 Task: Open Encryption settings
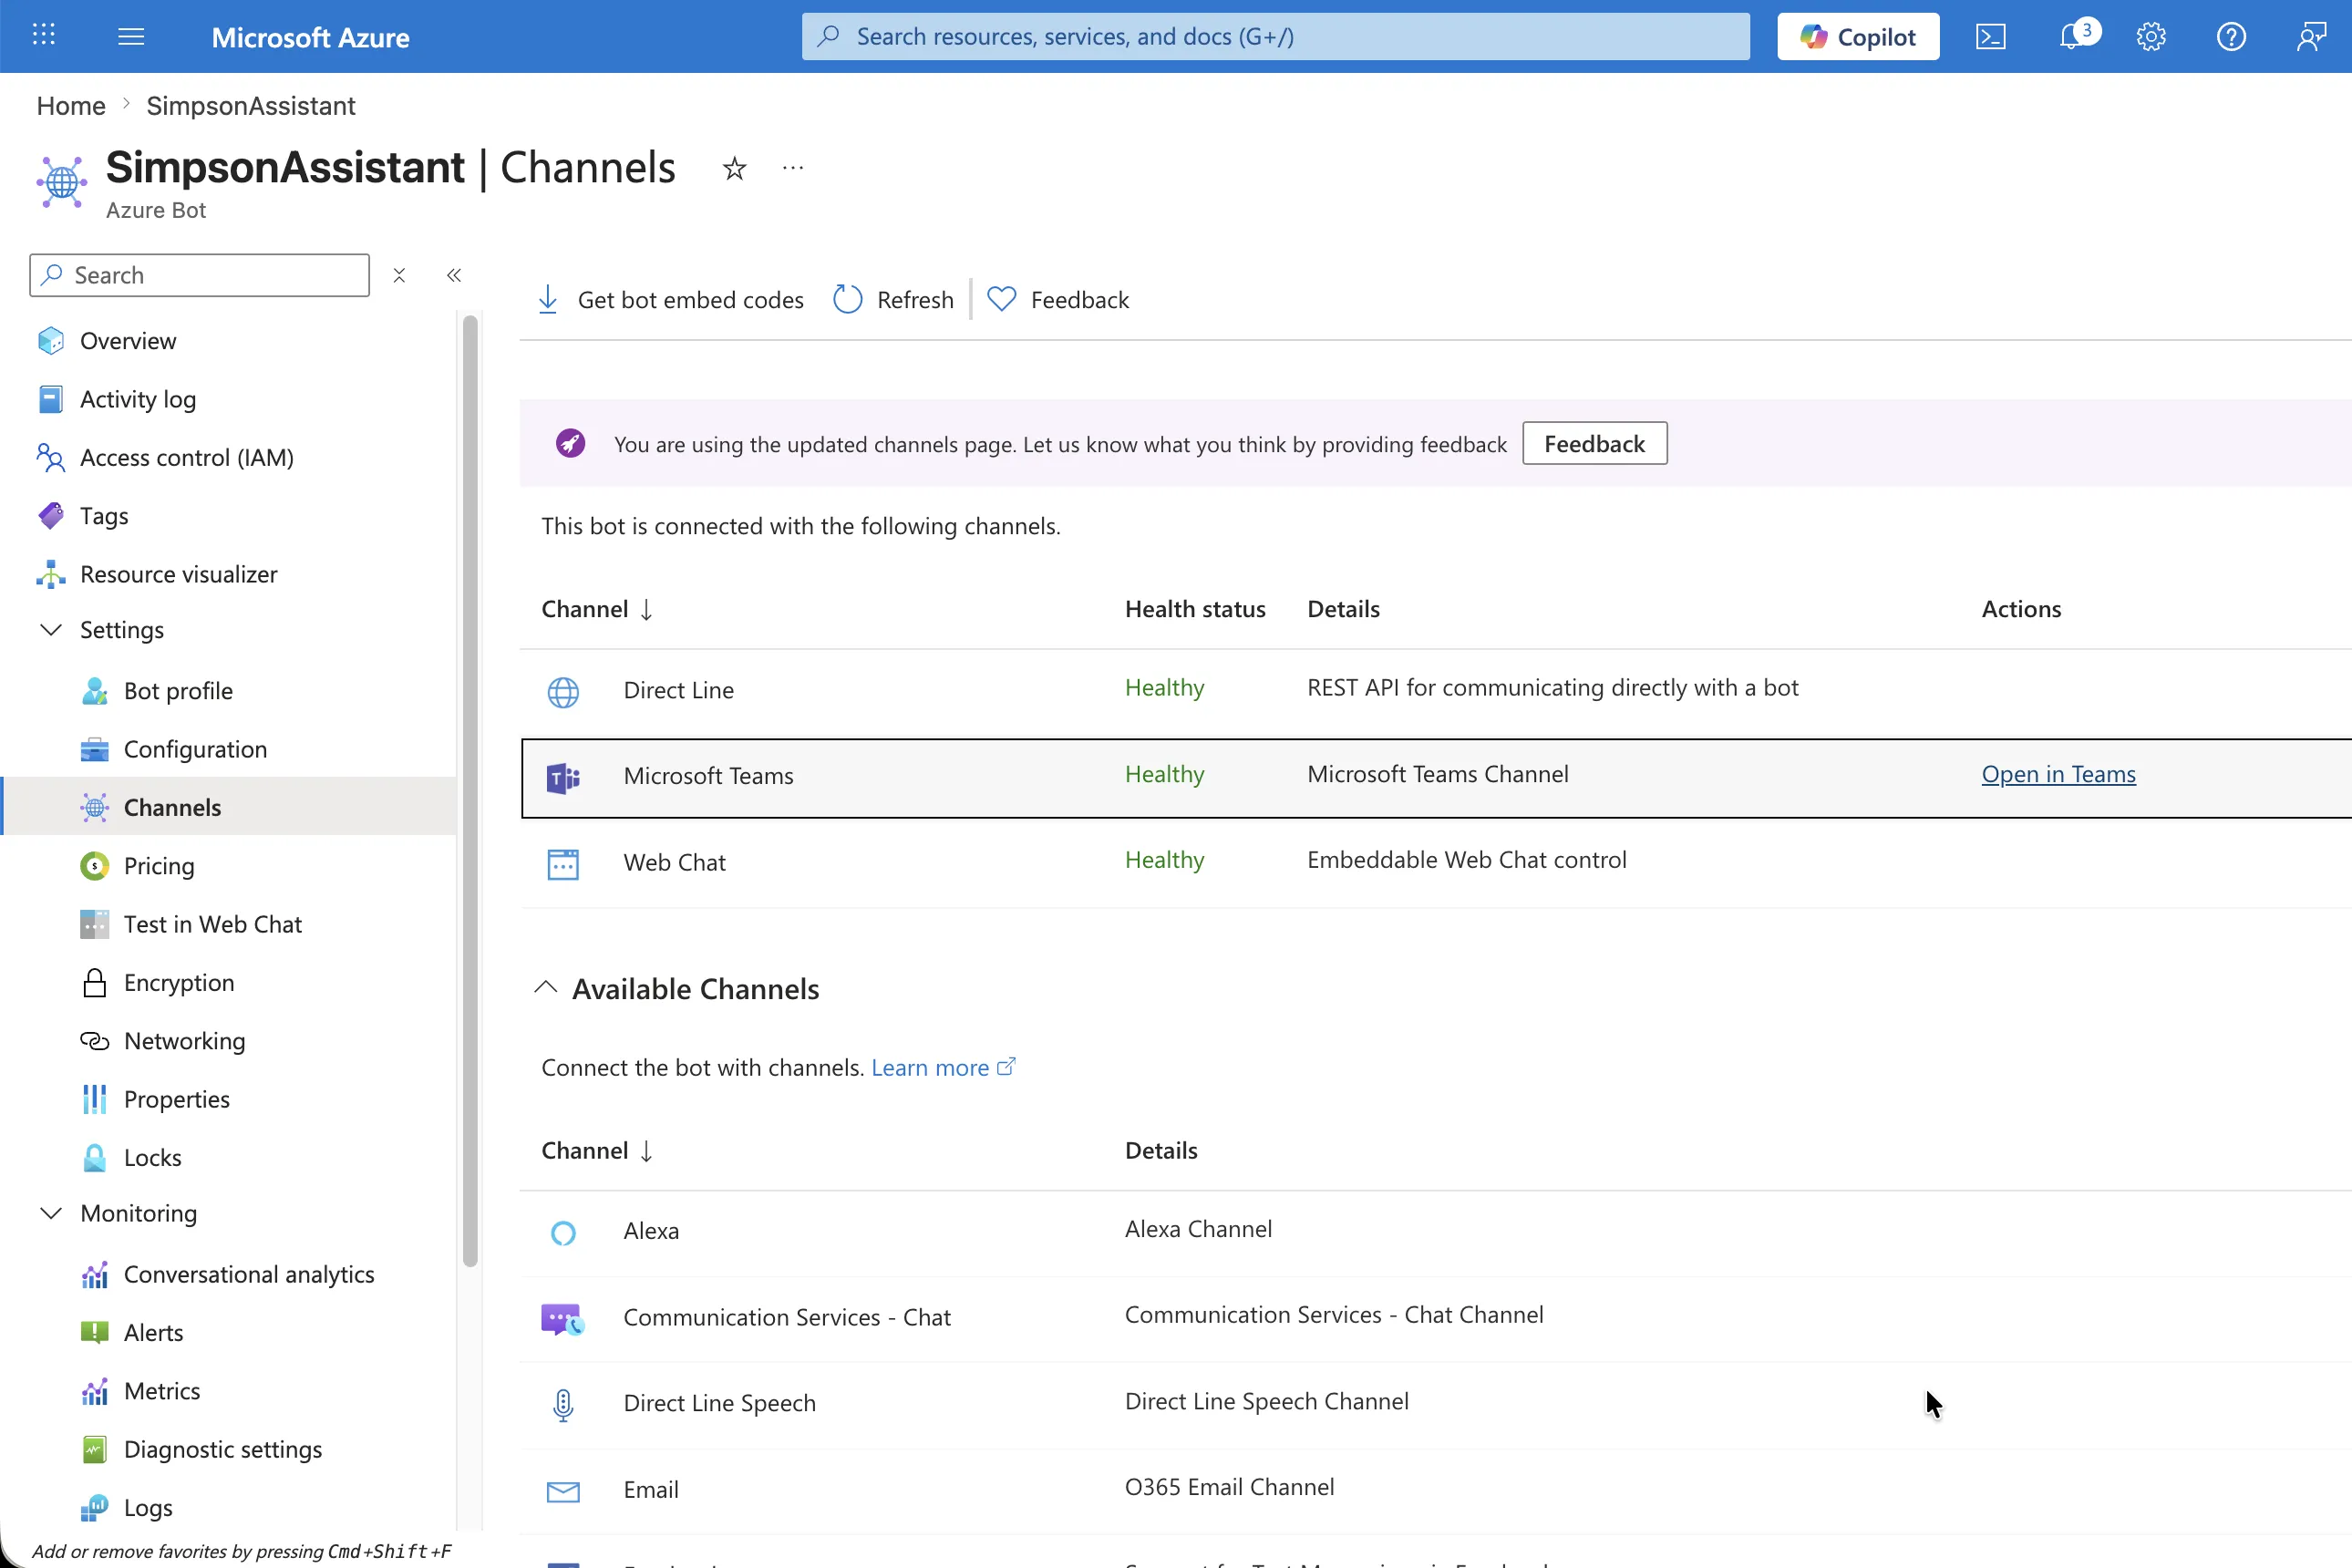click(x=179, y=982)
